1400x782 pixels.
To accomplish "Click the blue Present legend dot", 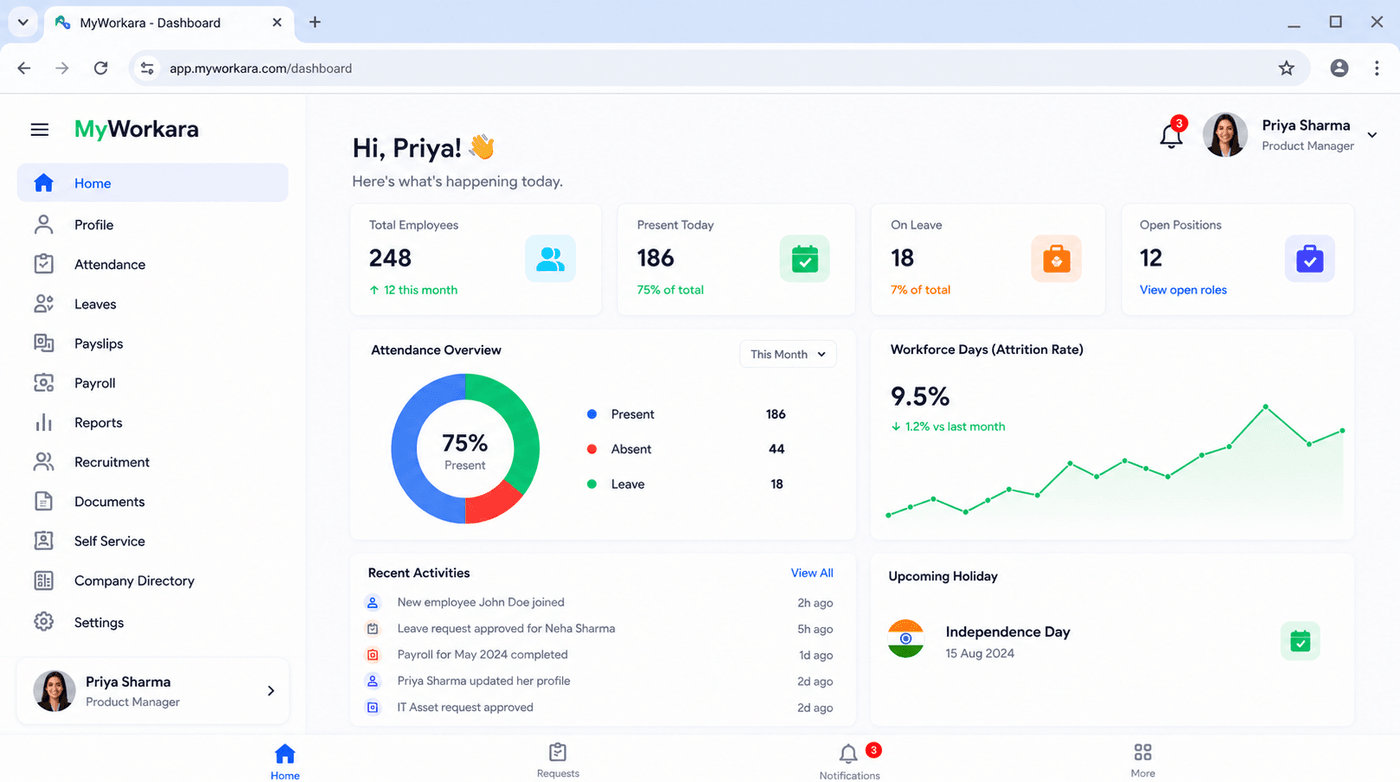I will click(592, 414).
